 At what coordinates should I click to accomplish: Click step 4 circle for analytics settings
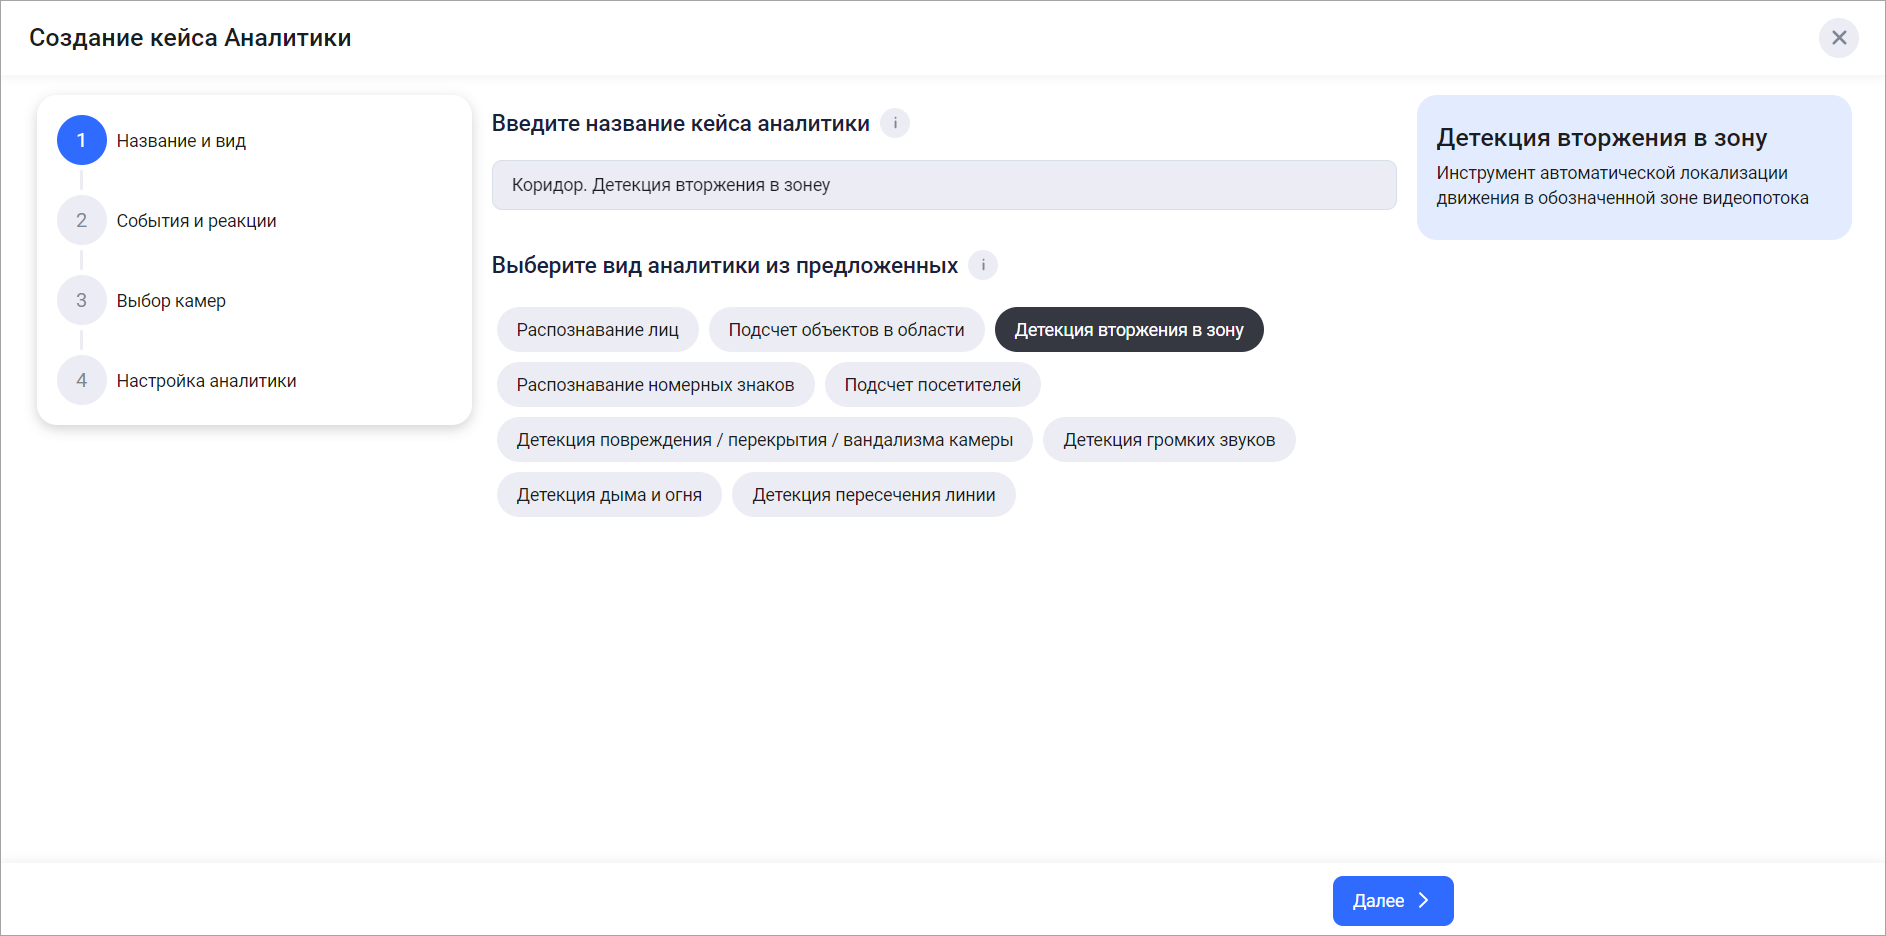[x=82, y=380]
